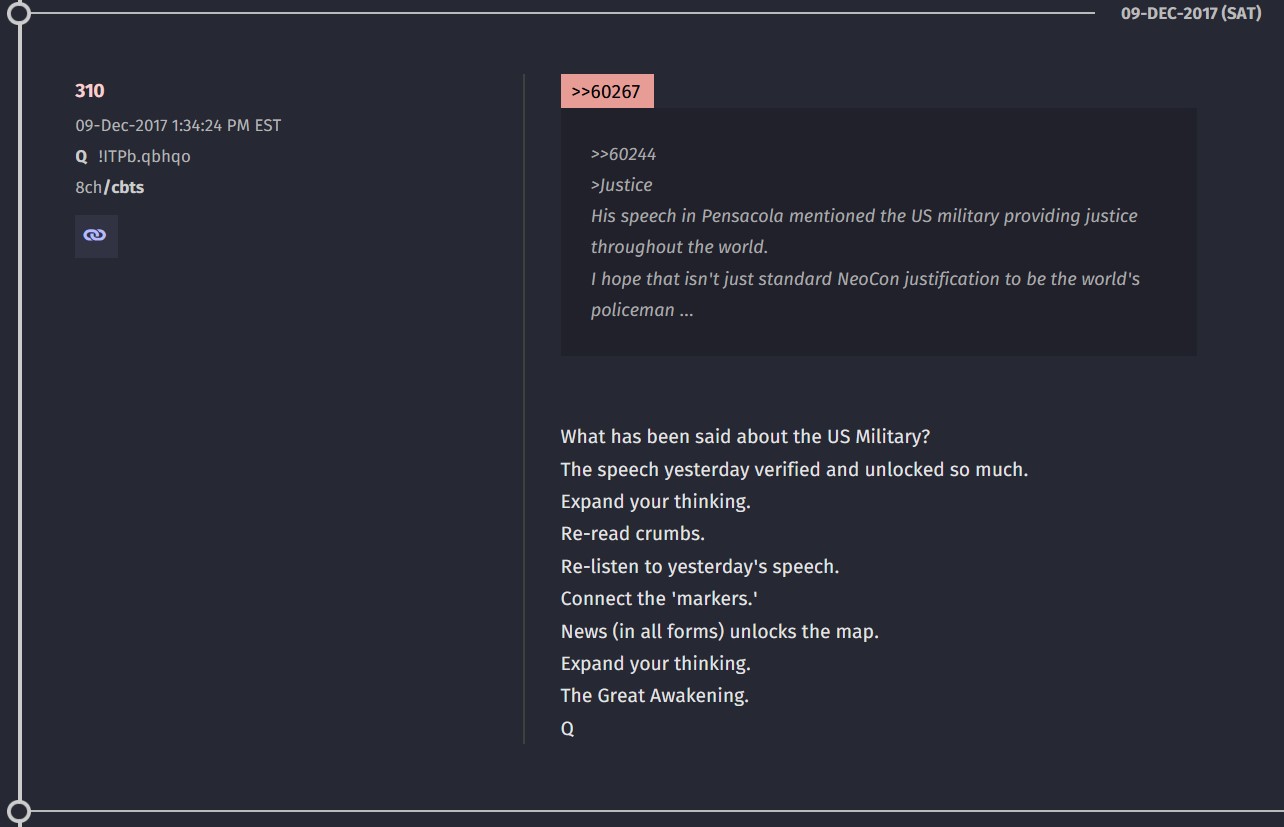This screenshot has width=1284, height=827.
Task: Click the top timeline circle marker
Action: (x=18, y=13)
